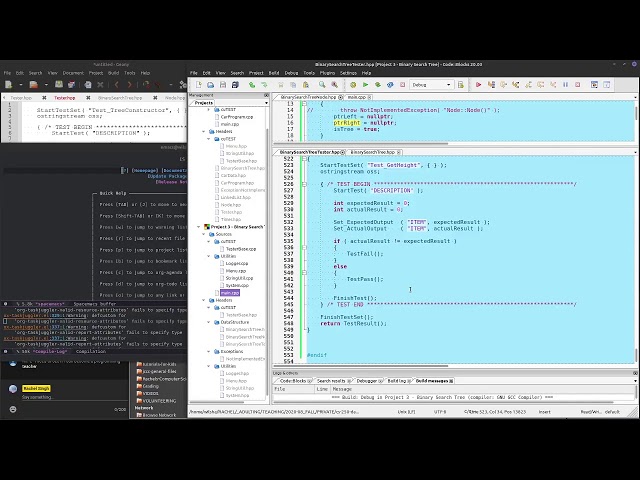
Task: Select the Projects tab in Management panel
Action: pyautogui.click(x=204, y=103)
